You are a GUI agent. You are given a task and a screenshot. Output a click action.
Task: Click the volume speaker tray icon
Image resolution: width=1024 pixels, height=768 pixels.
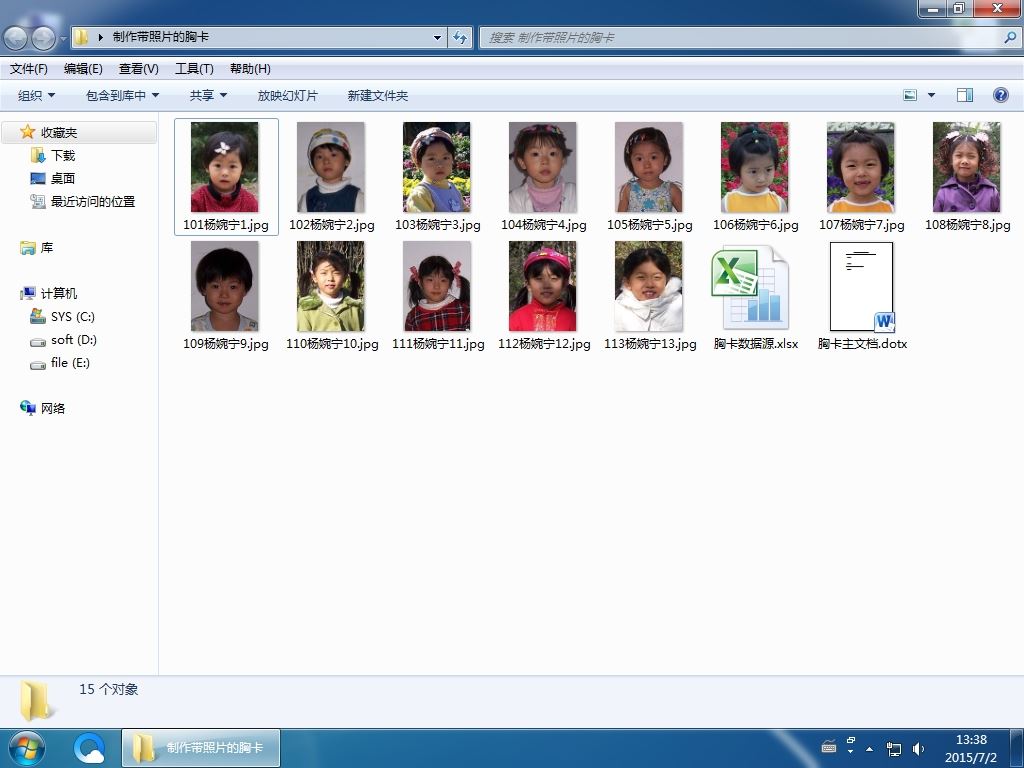click(x=919, y=748)
